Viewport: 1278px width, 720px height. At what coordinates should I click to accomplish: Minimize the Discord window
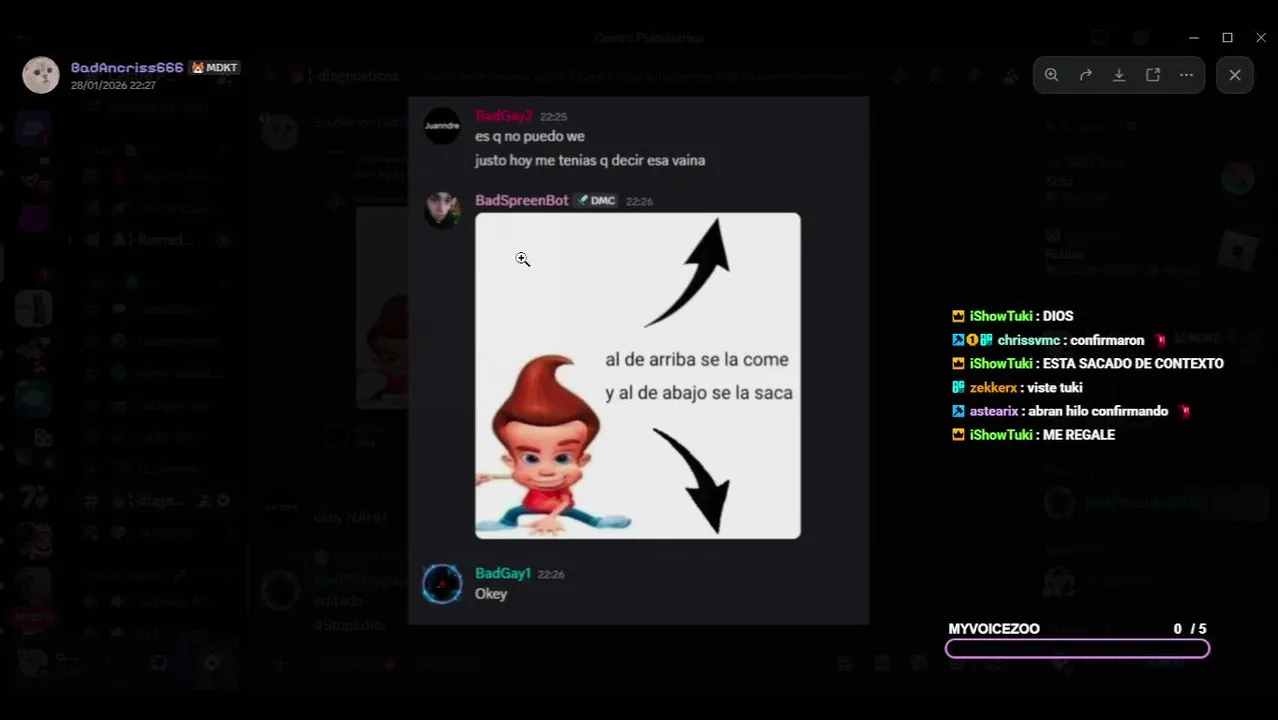1194,37
